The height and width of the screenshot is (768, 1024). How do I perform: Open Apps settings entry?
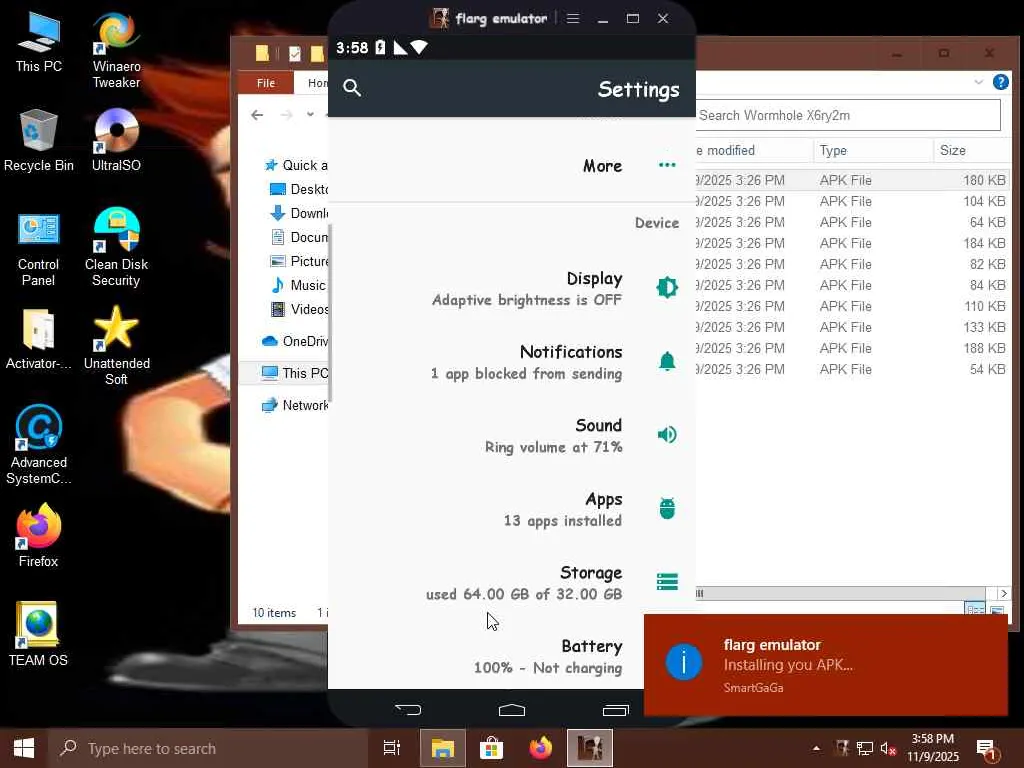click(x=511, y=509)
